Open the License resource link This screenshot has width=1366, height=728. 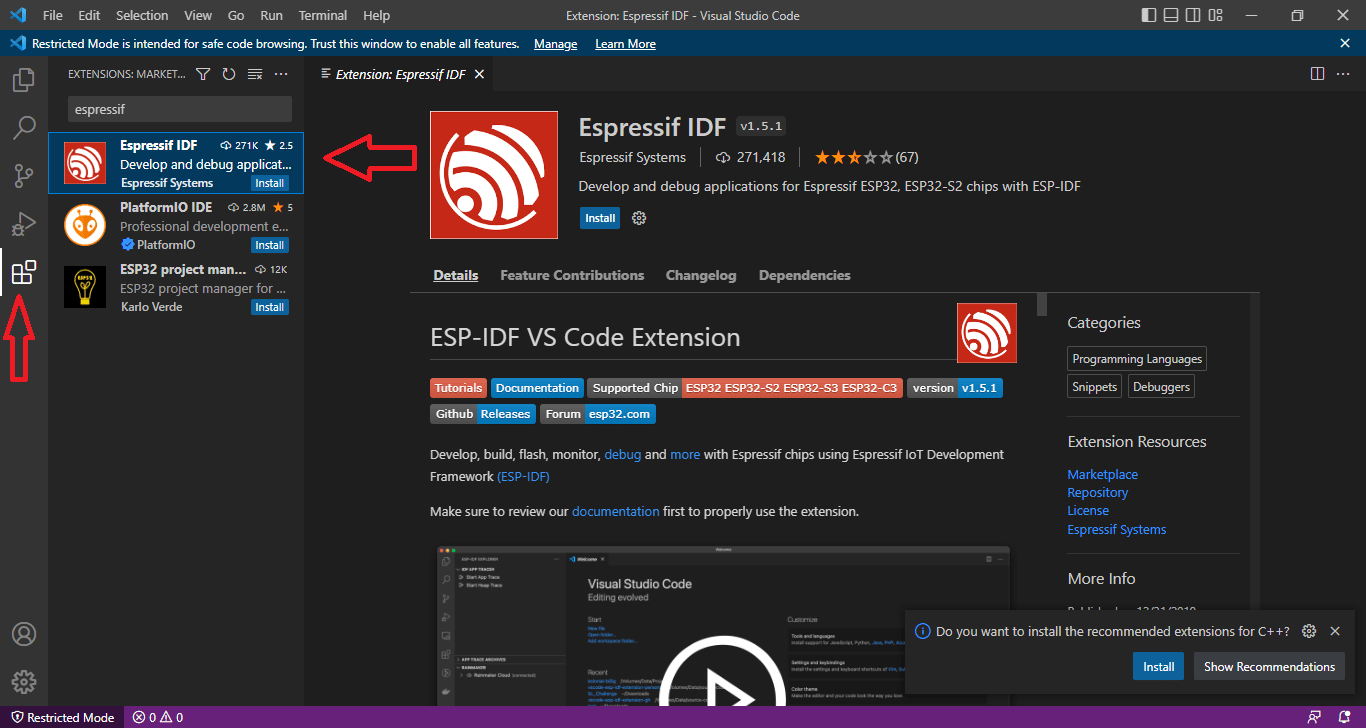1088,511
